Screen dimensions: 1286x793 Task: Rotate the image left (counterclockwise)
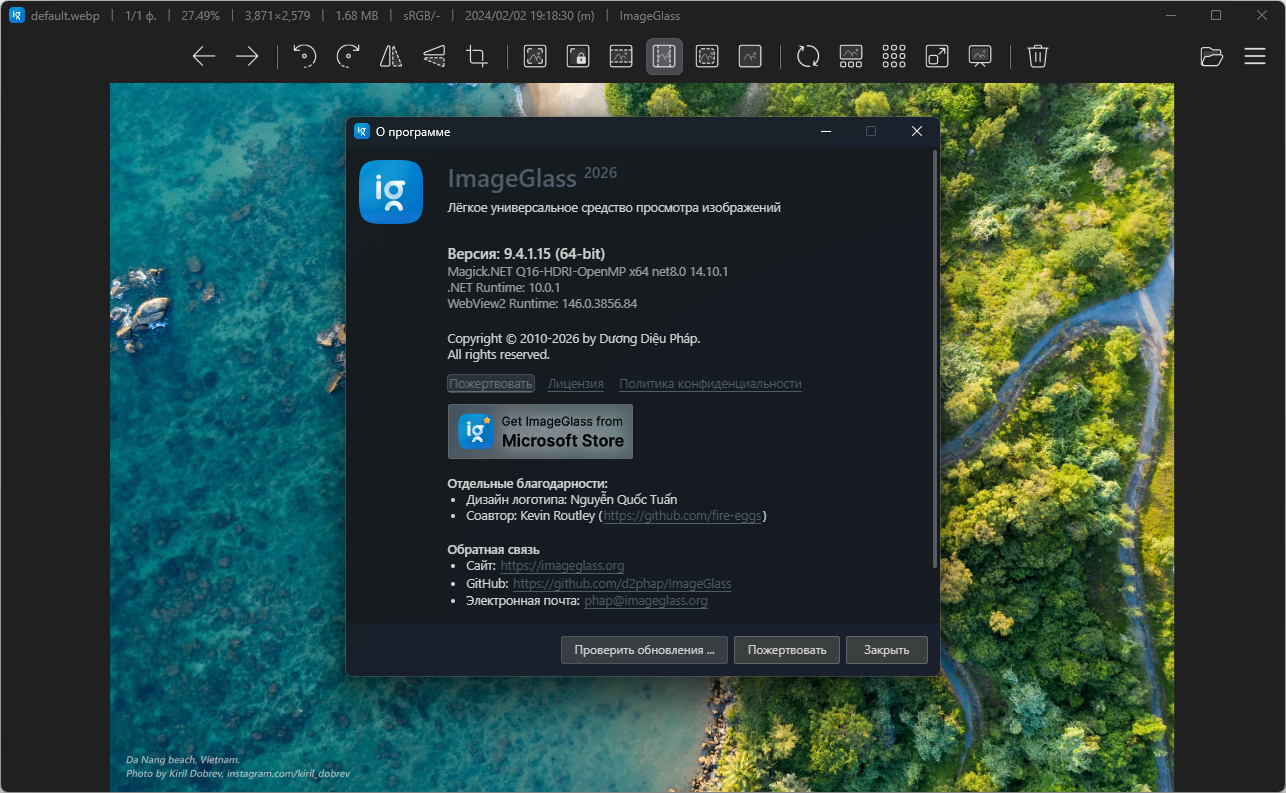(305, 56)
